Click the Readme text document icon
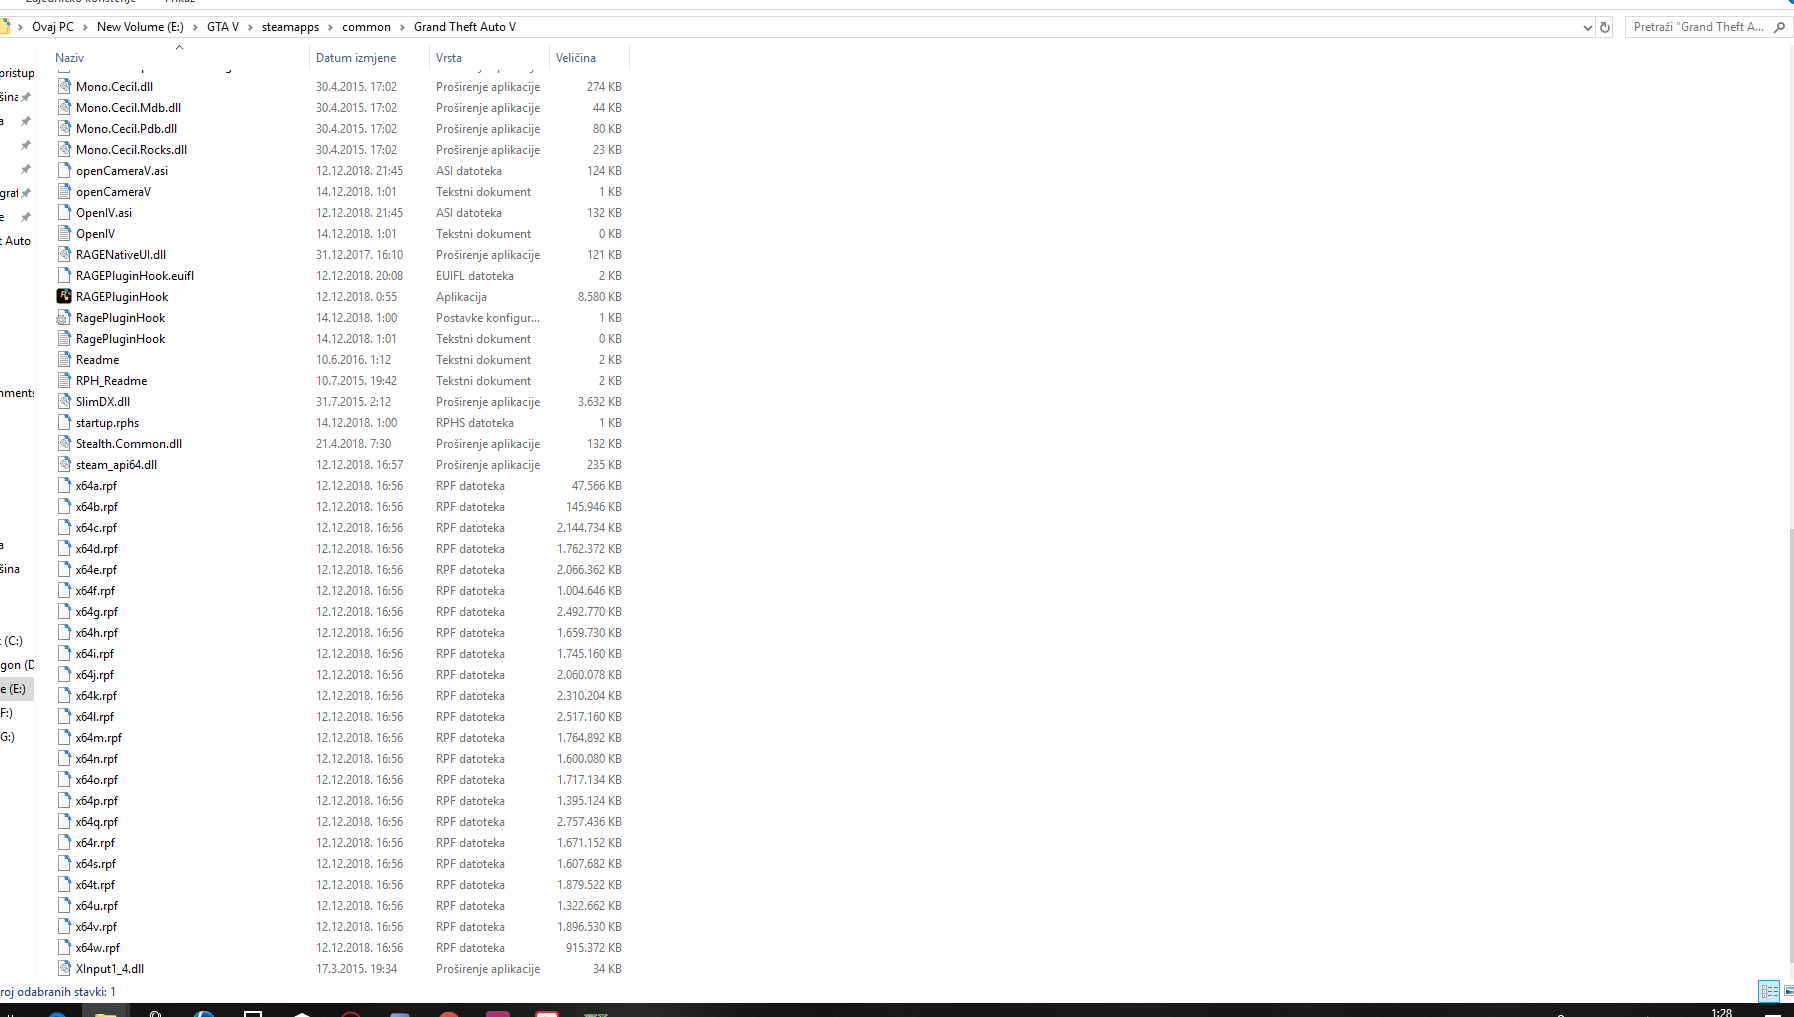 64,359
